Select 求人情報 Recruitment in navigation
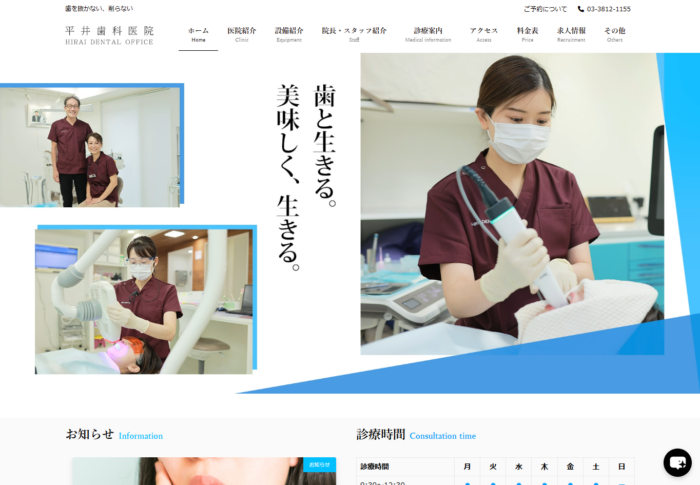Image resolution: width=700 pixels, height=485 pixels. click(571, 35)
